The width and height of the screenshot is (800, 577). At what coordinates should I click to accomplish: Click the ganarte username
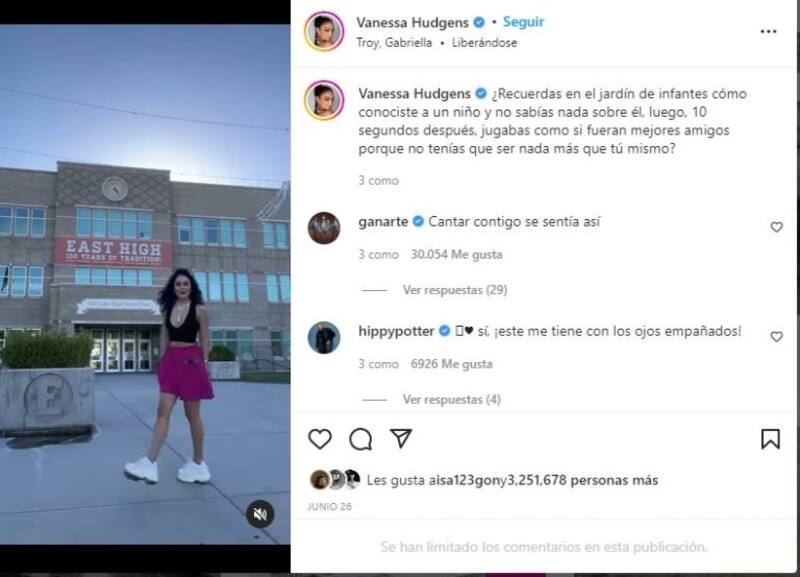click(383, 222)
